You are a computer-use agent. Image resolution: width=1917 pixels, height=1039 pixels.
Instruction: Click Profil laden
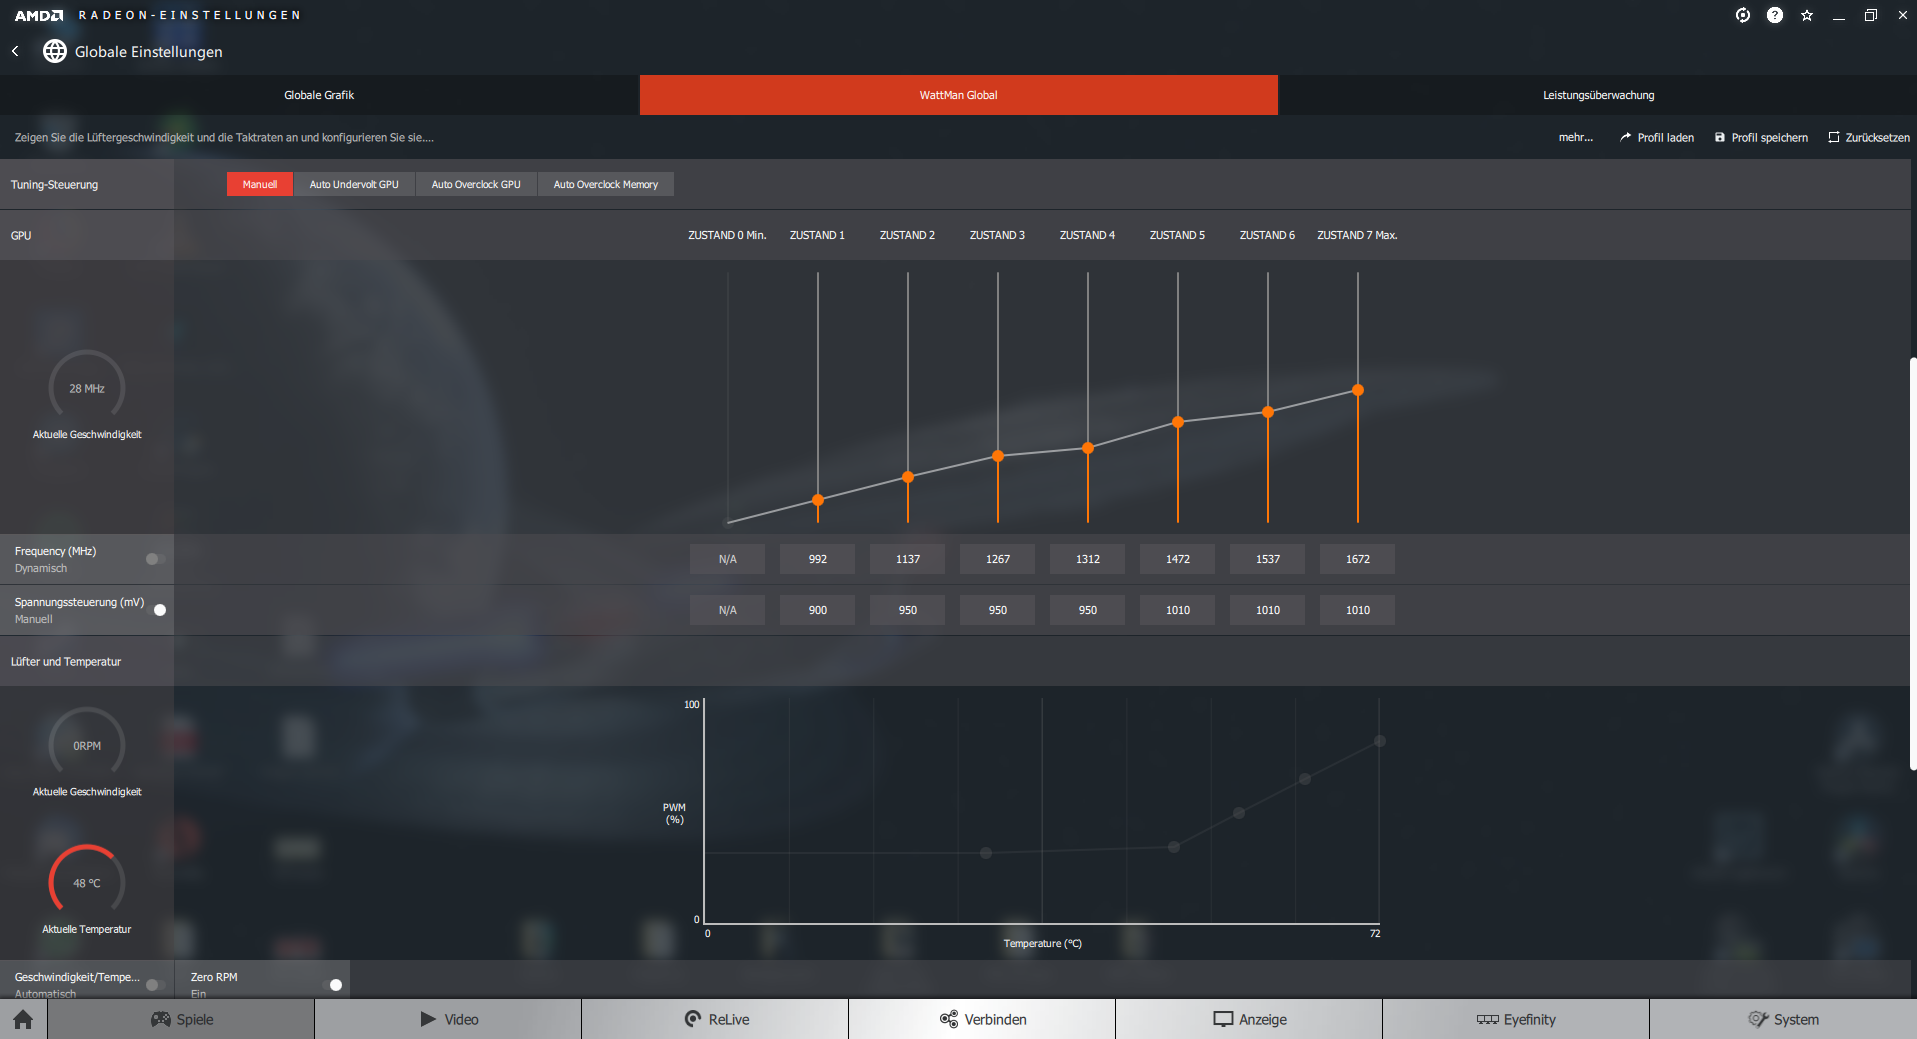coord(1657,137)
